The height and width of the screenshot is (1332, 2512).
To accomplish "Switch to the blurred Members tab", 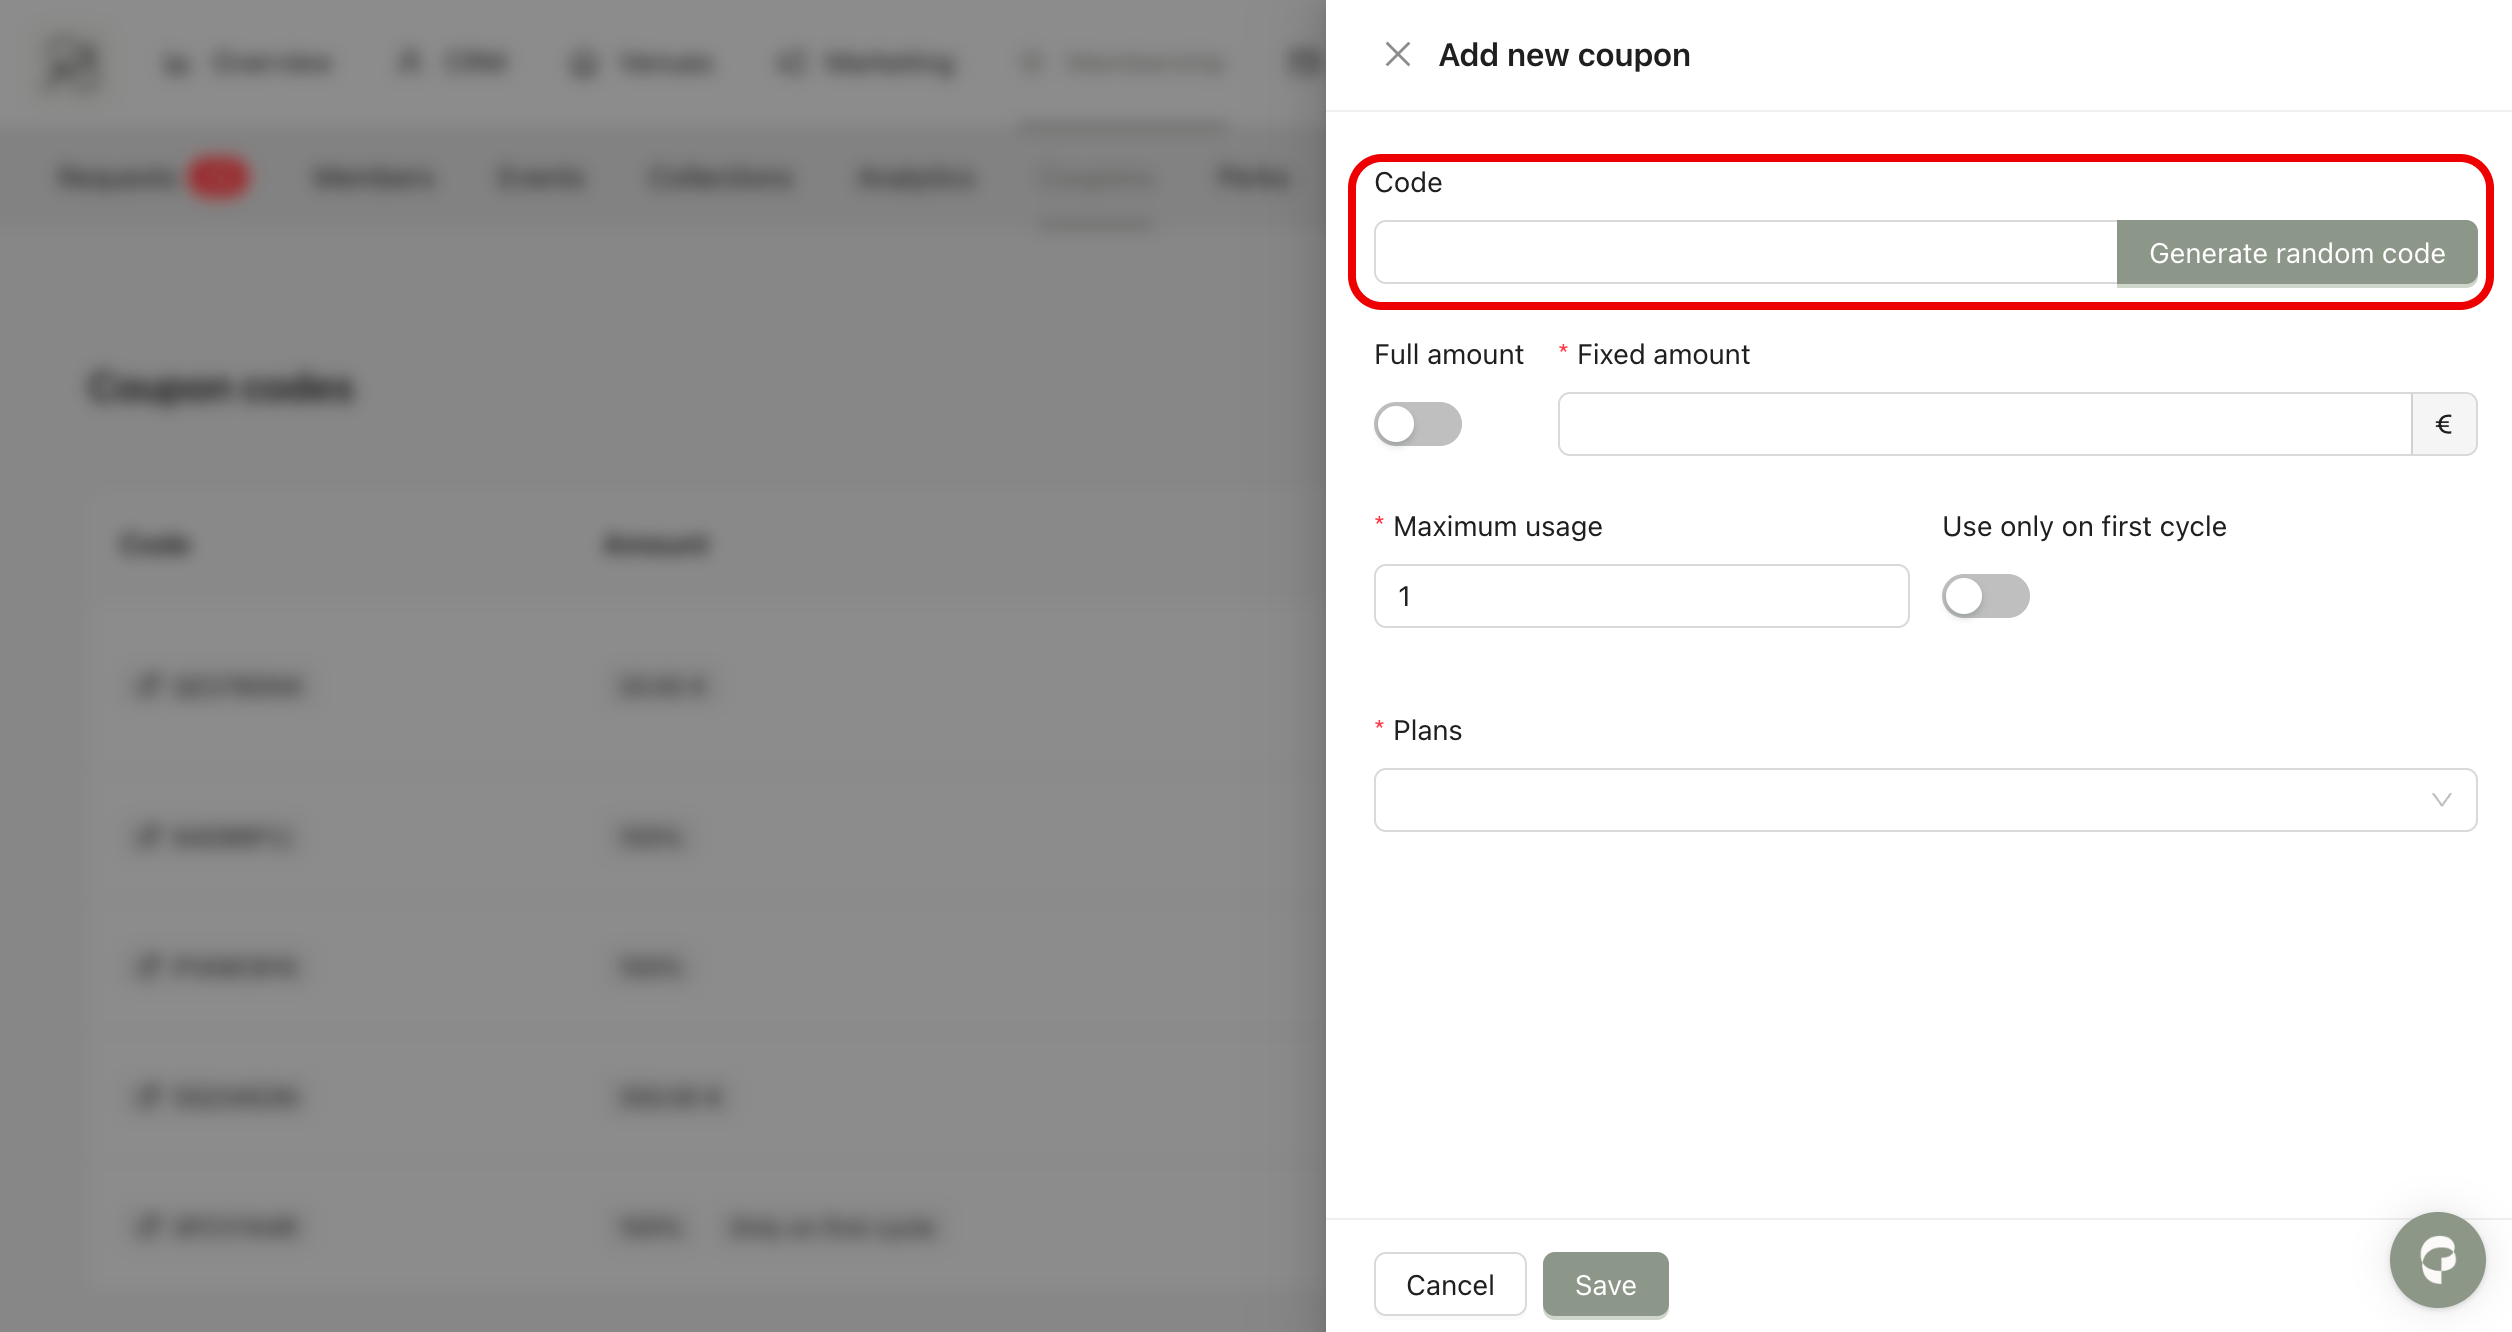I will (x=373, y=178).
